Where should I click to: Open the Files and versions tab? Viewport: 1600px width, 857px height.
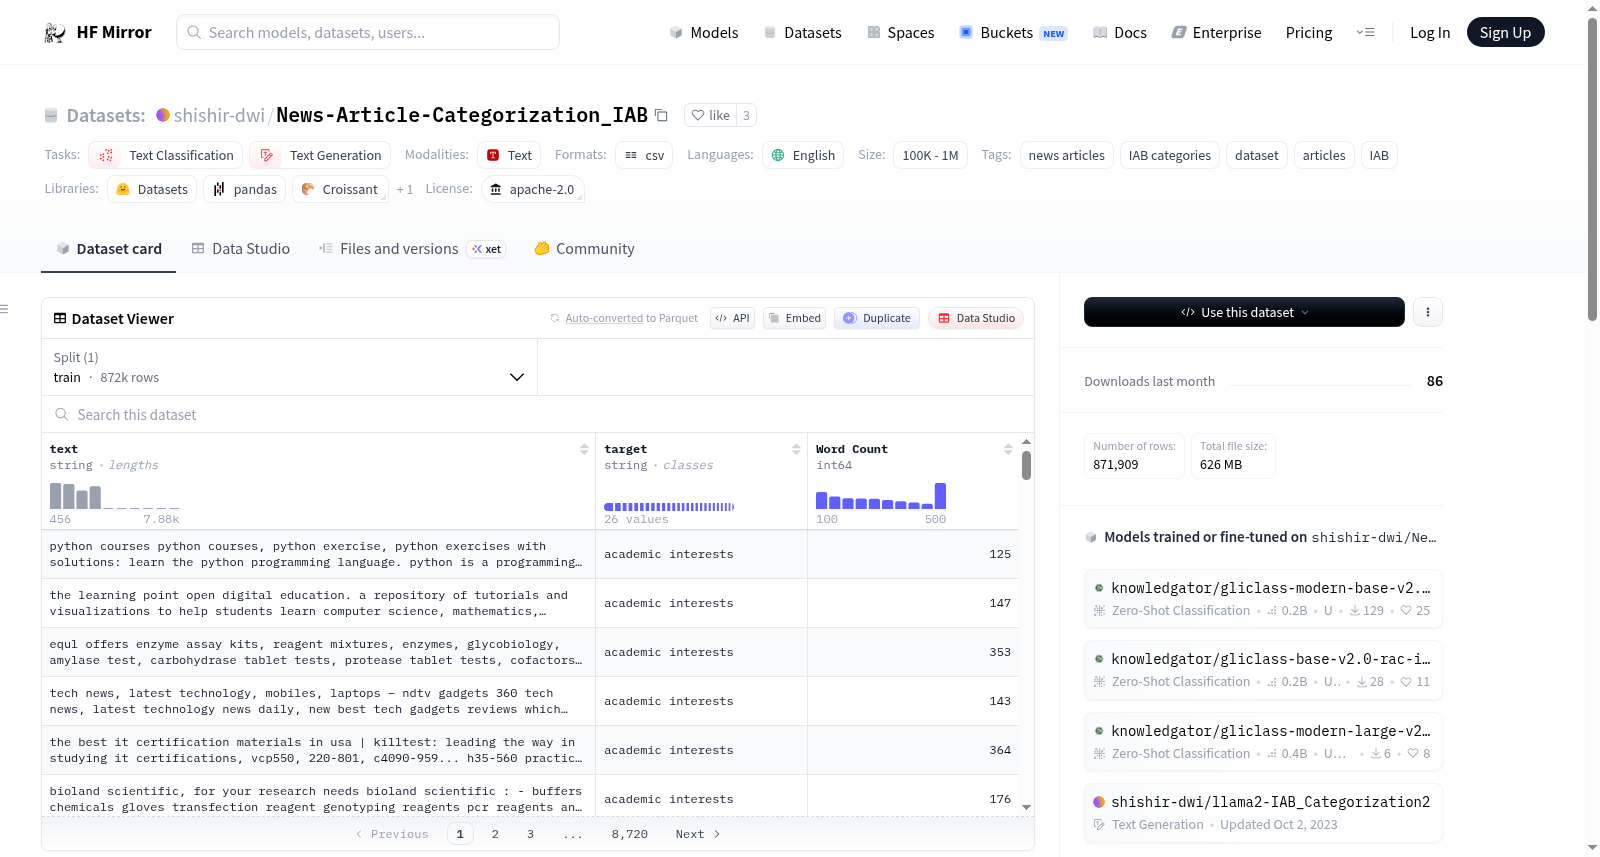click(x=411, y=248)
